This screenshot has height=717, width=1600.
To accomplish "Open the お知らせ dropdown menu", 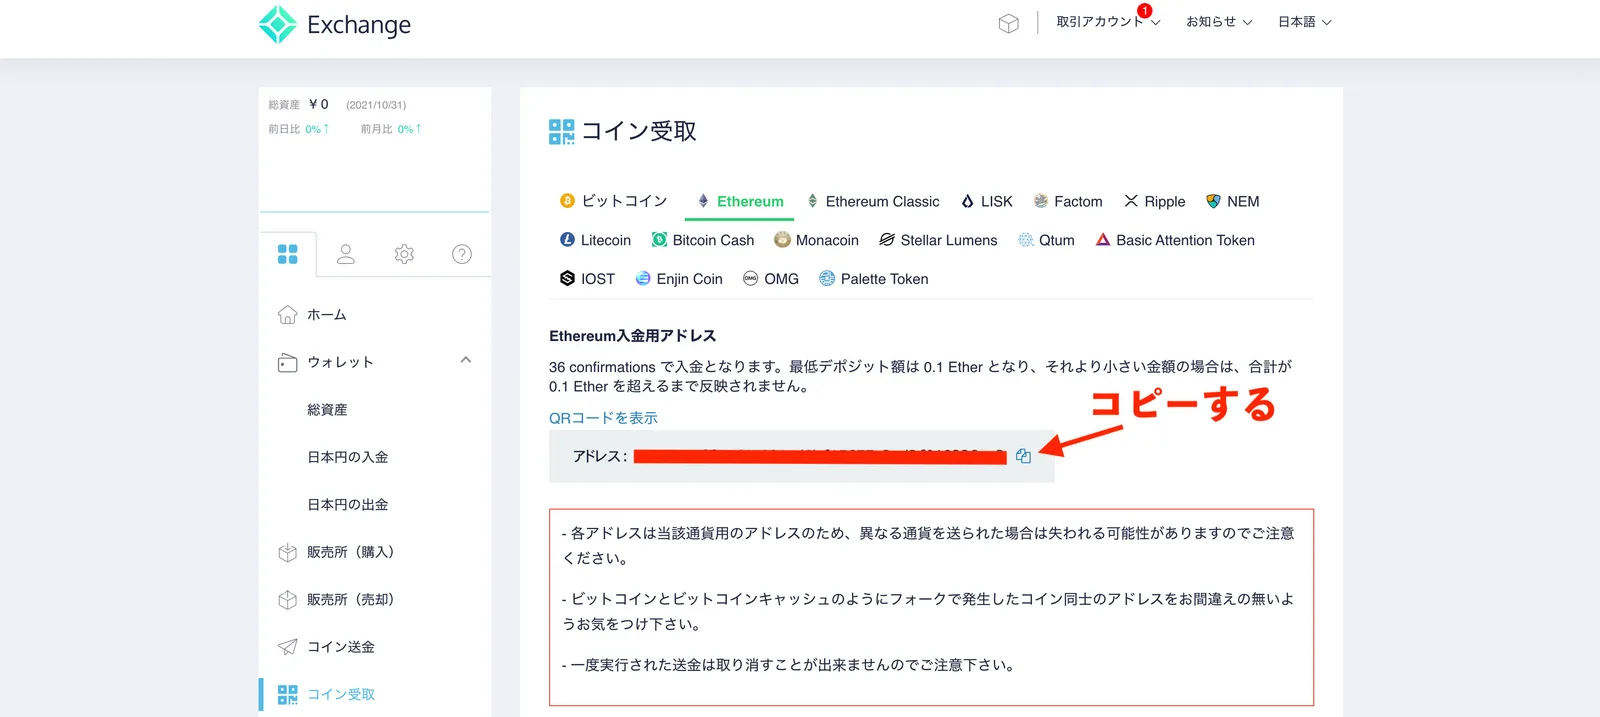I will (x=1219, y=22).
